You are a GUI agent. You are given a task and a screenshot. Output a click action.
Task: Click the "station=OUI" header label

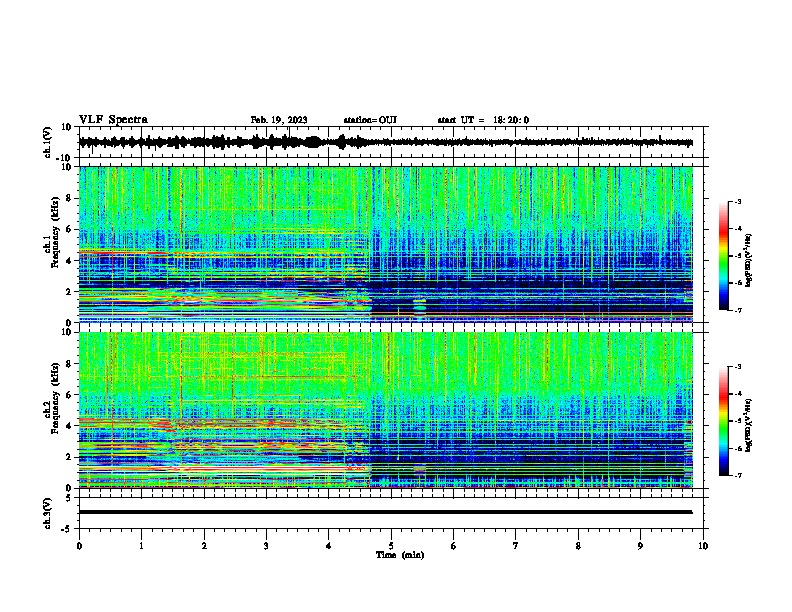[x=370, y=120]
